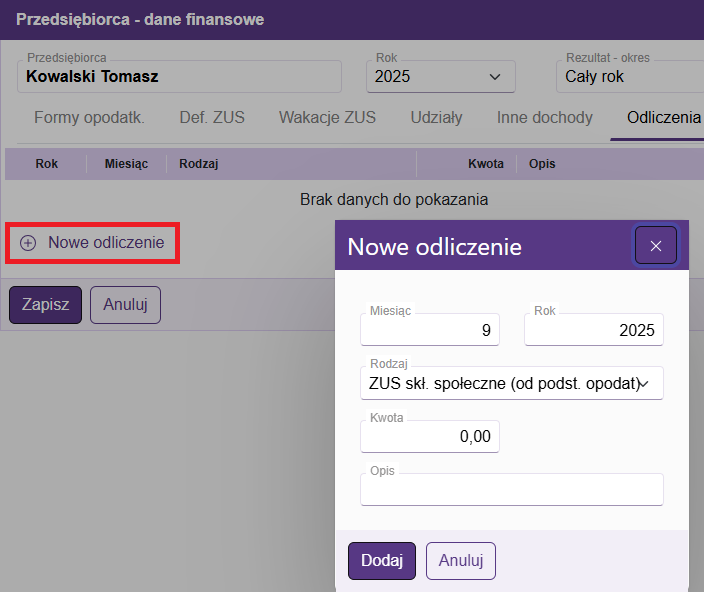Switch to Formy opodatk. tab
This screenshot has height=592, width=704.
pyautogui.click(x=89, y=118)
